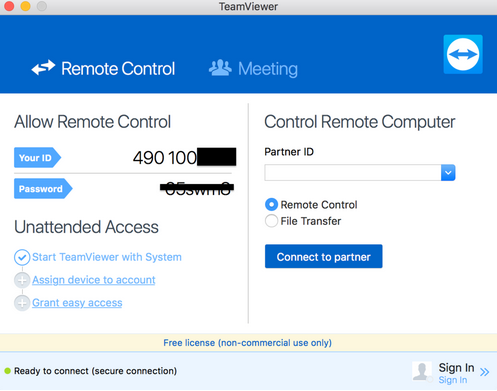The image size is (497, 391).
Task: Click Ready to connect status text
Action: [x=95, y=371]
